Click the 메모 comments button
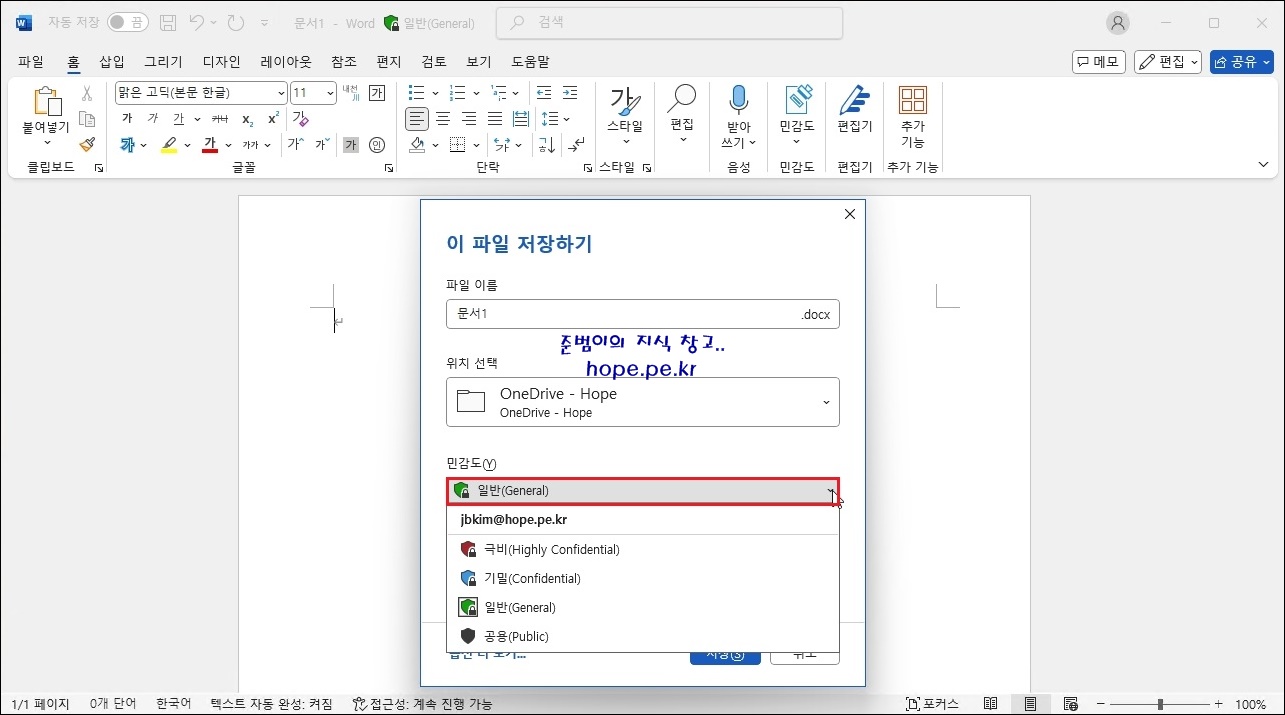This screenshot has height=715, width=1285. [x=1099, y=62]
